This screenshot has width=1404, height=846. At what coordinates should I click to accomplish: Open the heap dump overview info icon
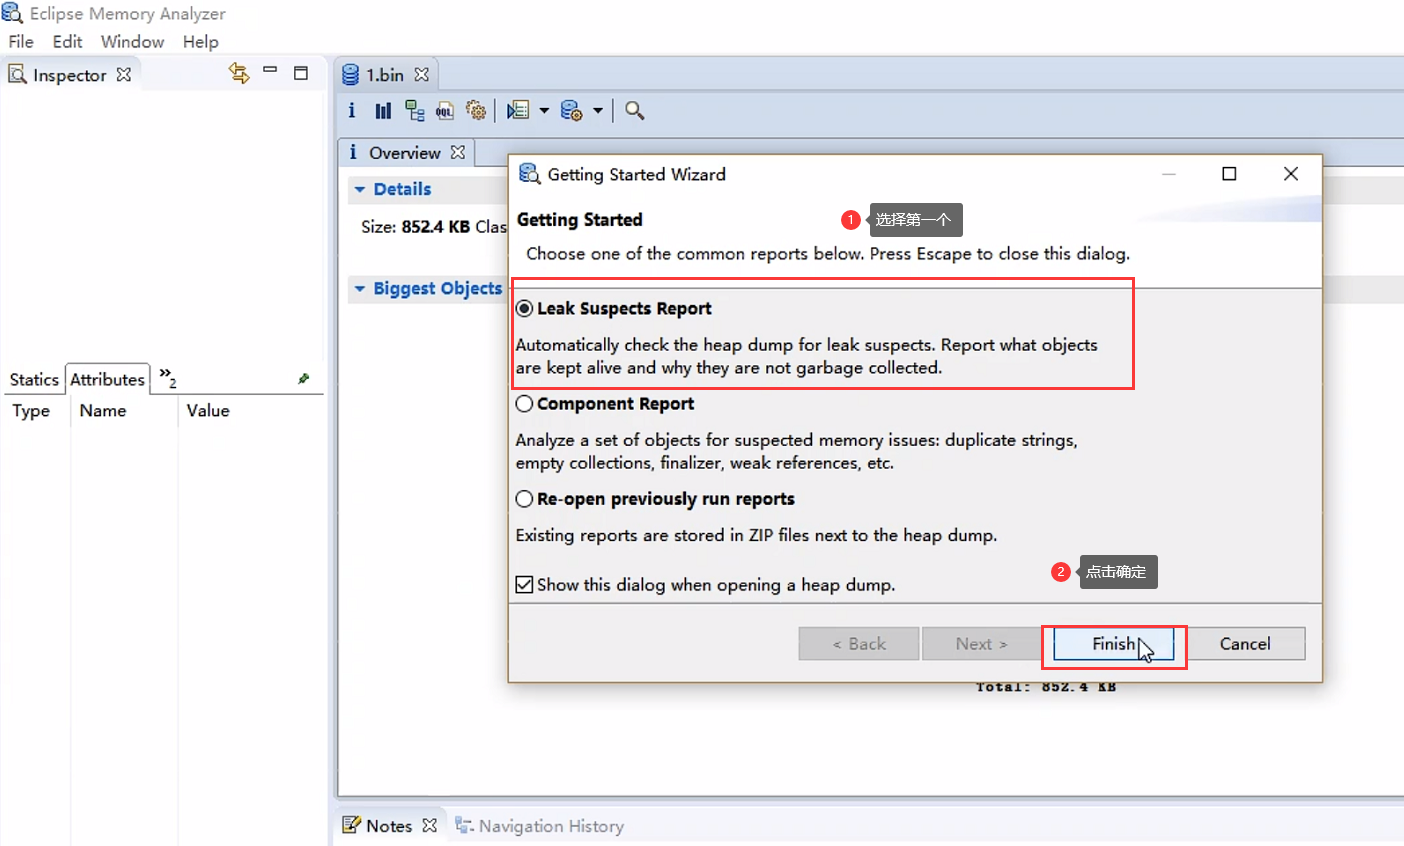[x=352, y=110]
